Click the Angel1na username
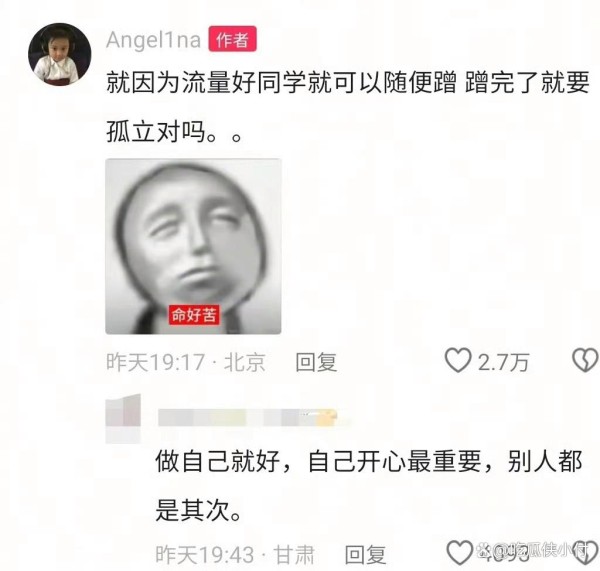 click(x=153, y=40)
